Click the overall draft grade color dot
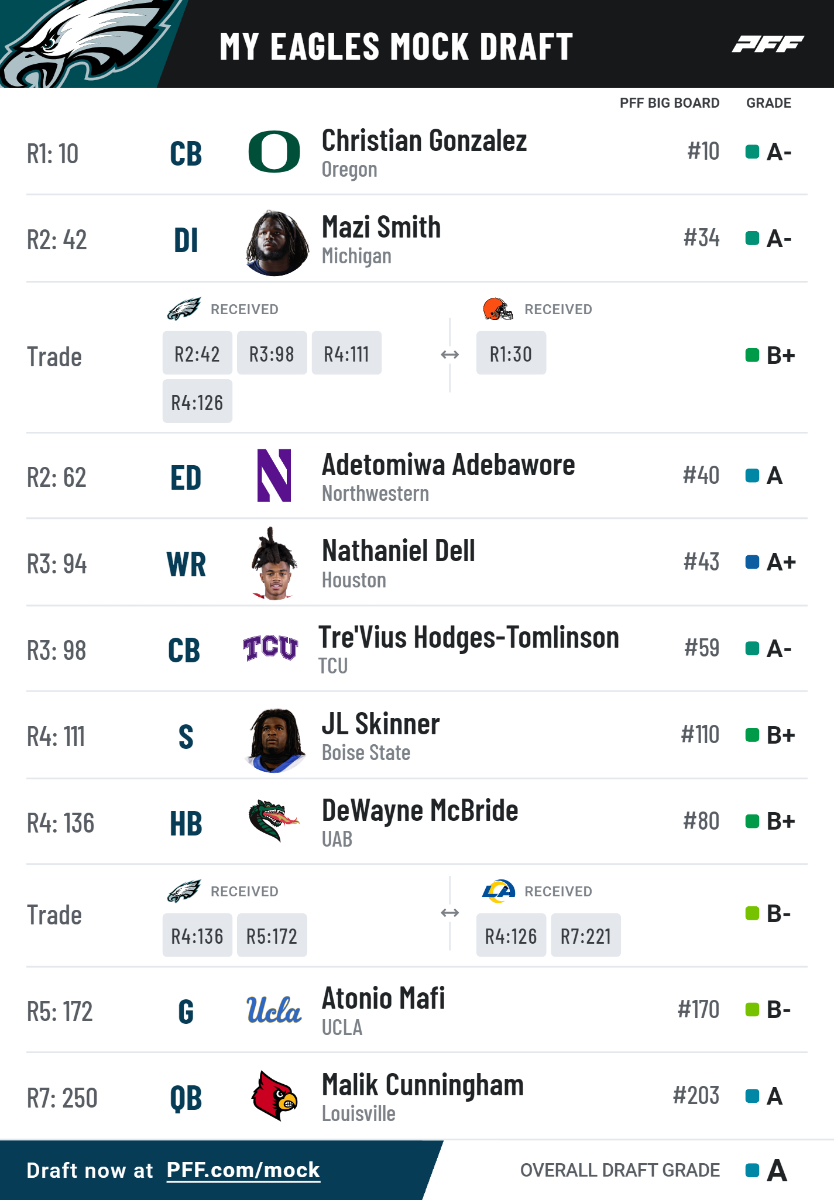This screenshot has width=834, height=1200. [752, 1170]
